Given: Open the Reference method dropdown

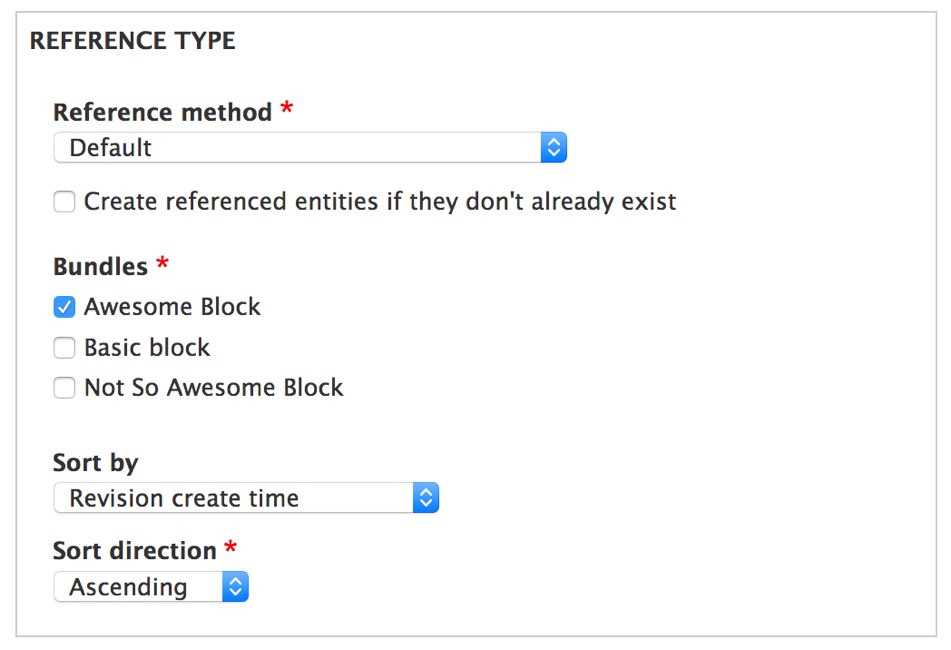Looking at the screenshot, I should point(310,147).
